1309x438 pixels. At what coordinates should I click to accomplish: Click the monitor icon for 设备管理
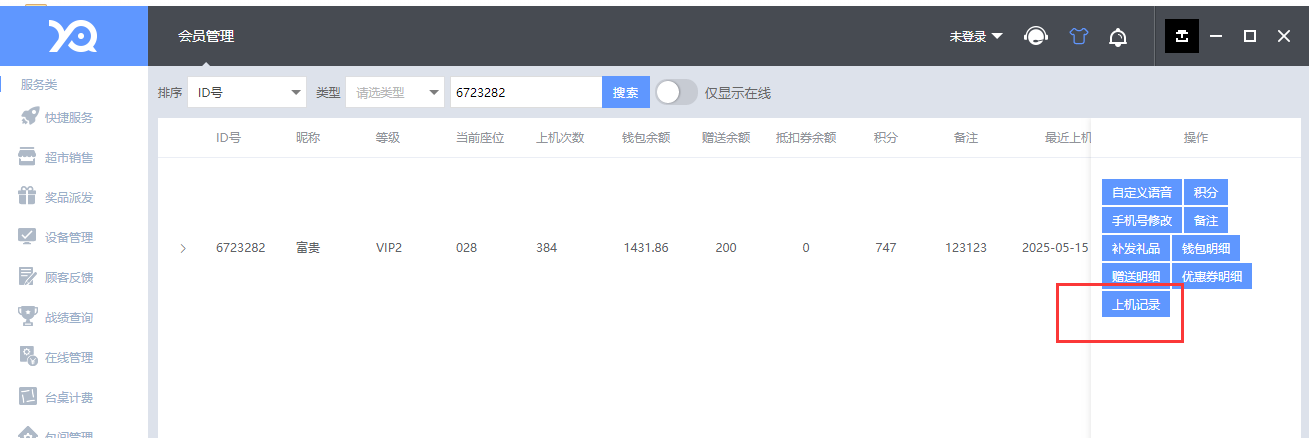[x=28, y=237]
